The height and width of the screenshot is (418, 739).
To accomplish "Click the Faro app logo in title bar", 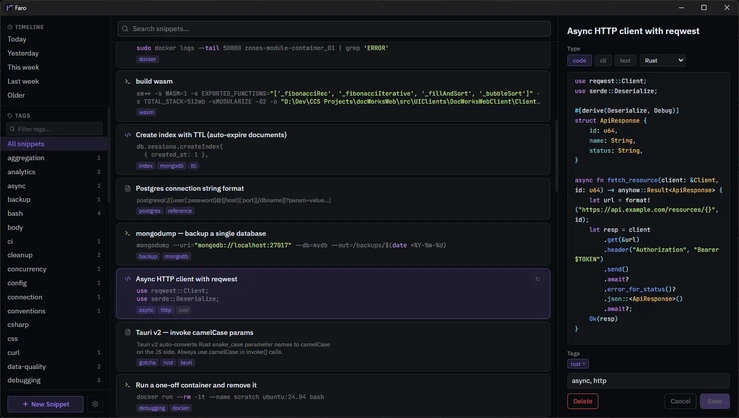I will (9, 8).
